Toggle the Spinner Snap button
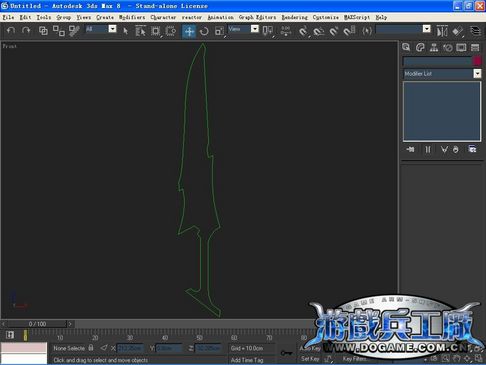This screenshot has width=486, height=365. (349, 31)
